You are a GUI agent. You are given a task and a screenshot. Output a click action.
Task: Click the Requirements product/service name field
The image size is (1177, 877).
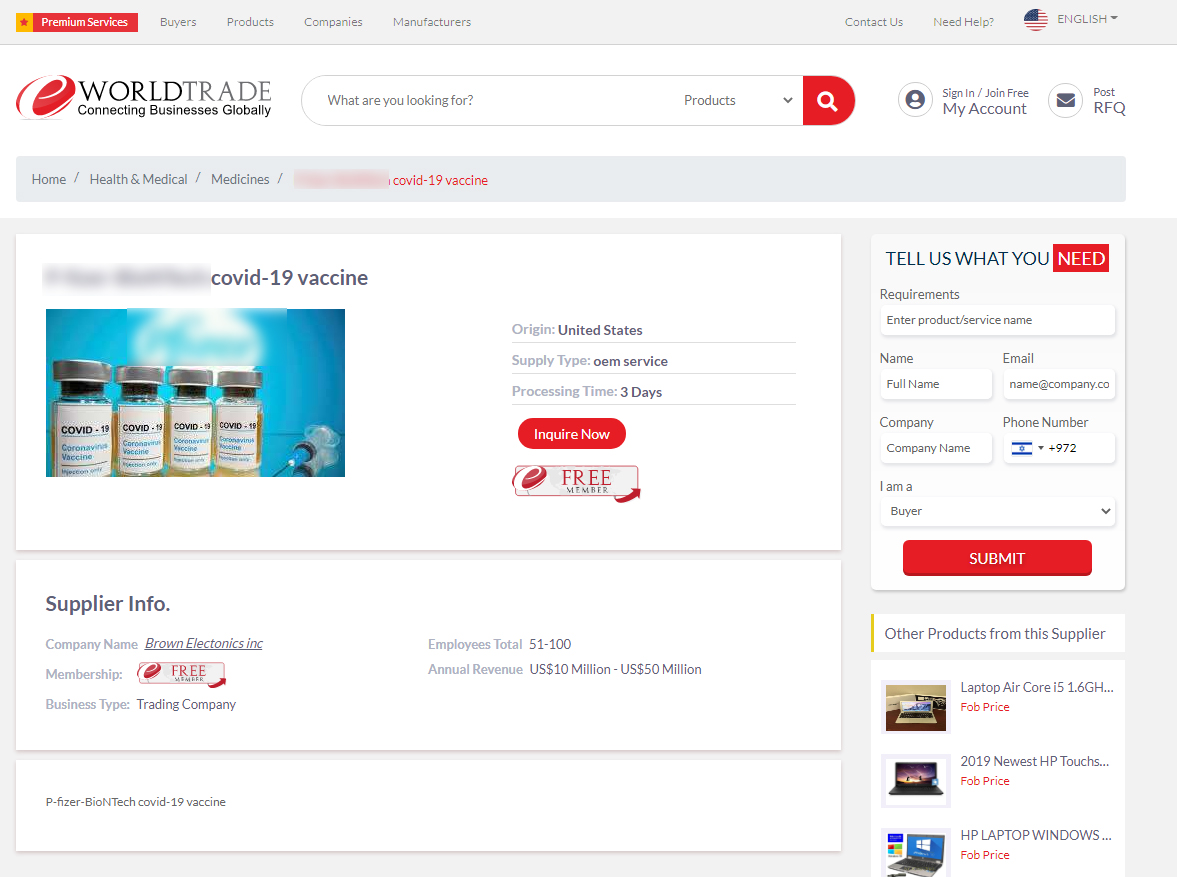pyautogui.click(x=997, y=321)
